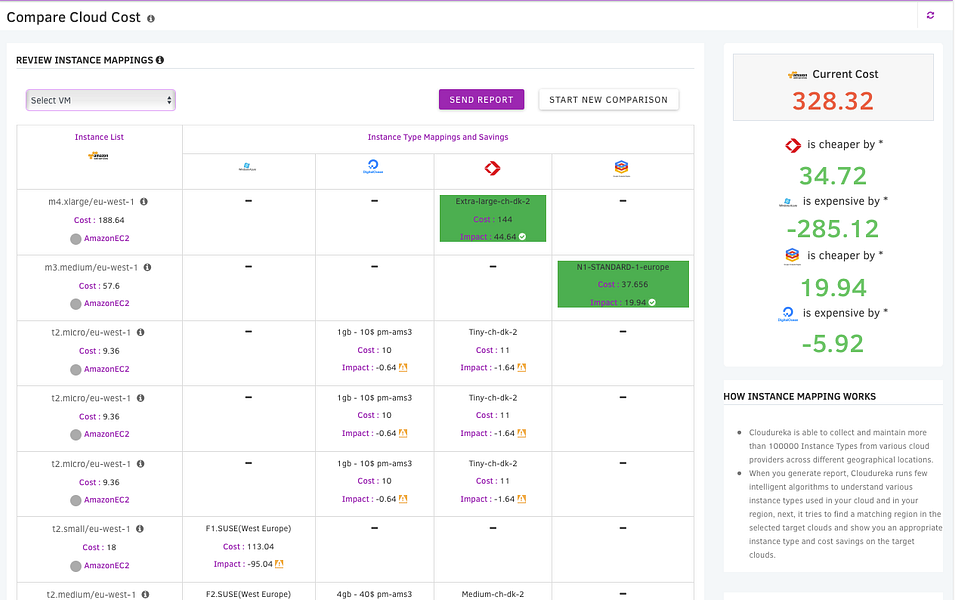Click the value -285.12
Image resolution: width=955 pixels, height=600 pixels.
pos(833,229)
